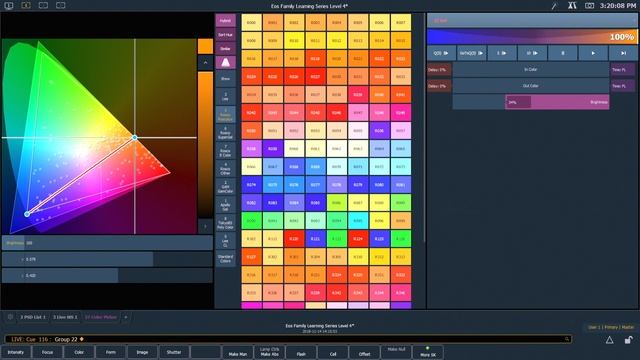Open the top Time field on right

(x=623, y=69)
